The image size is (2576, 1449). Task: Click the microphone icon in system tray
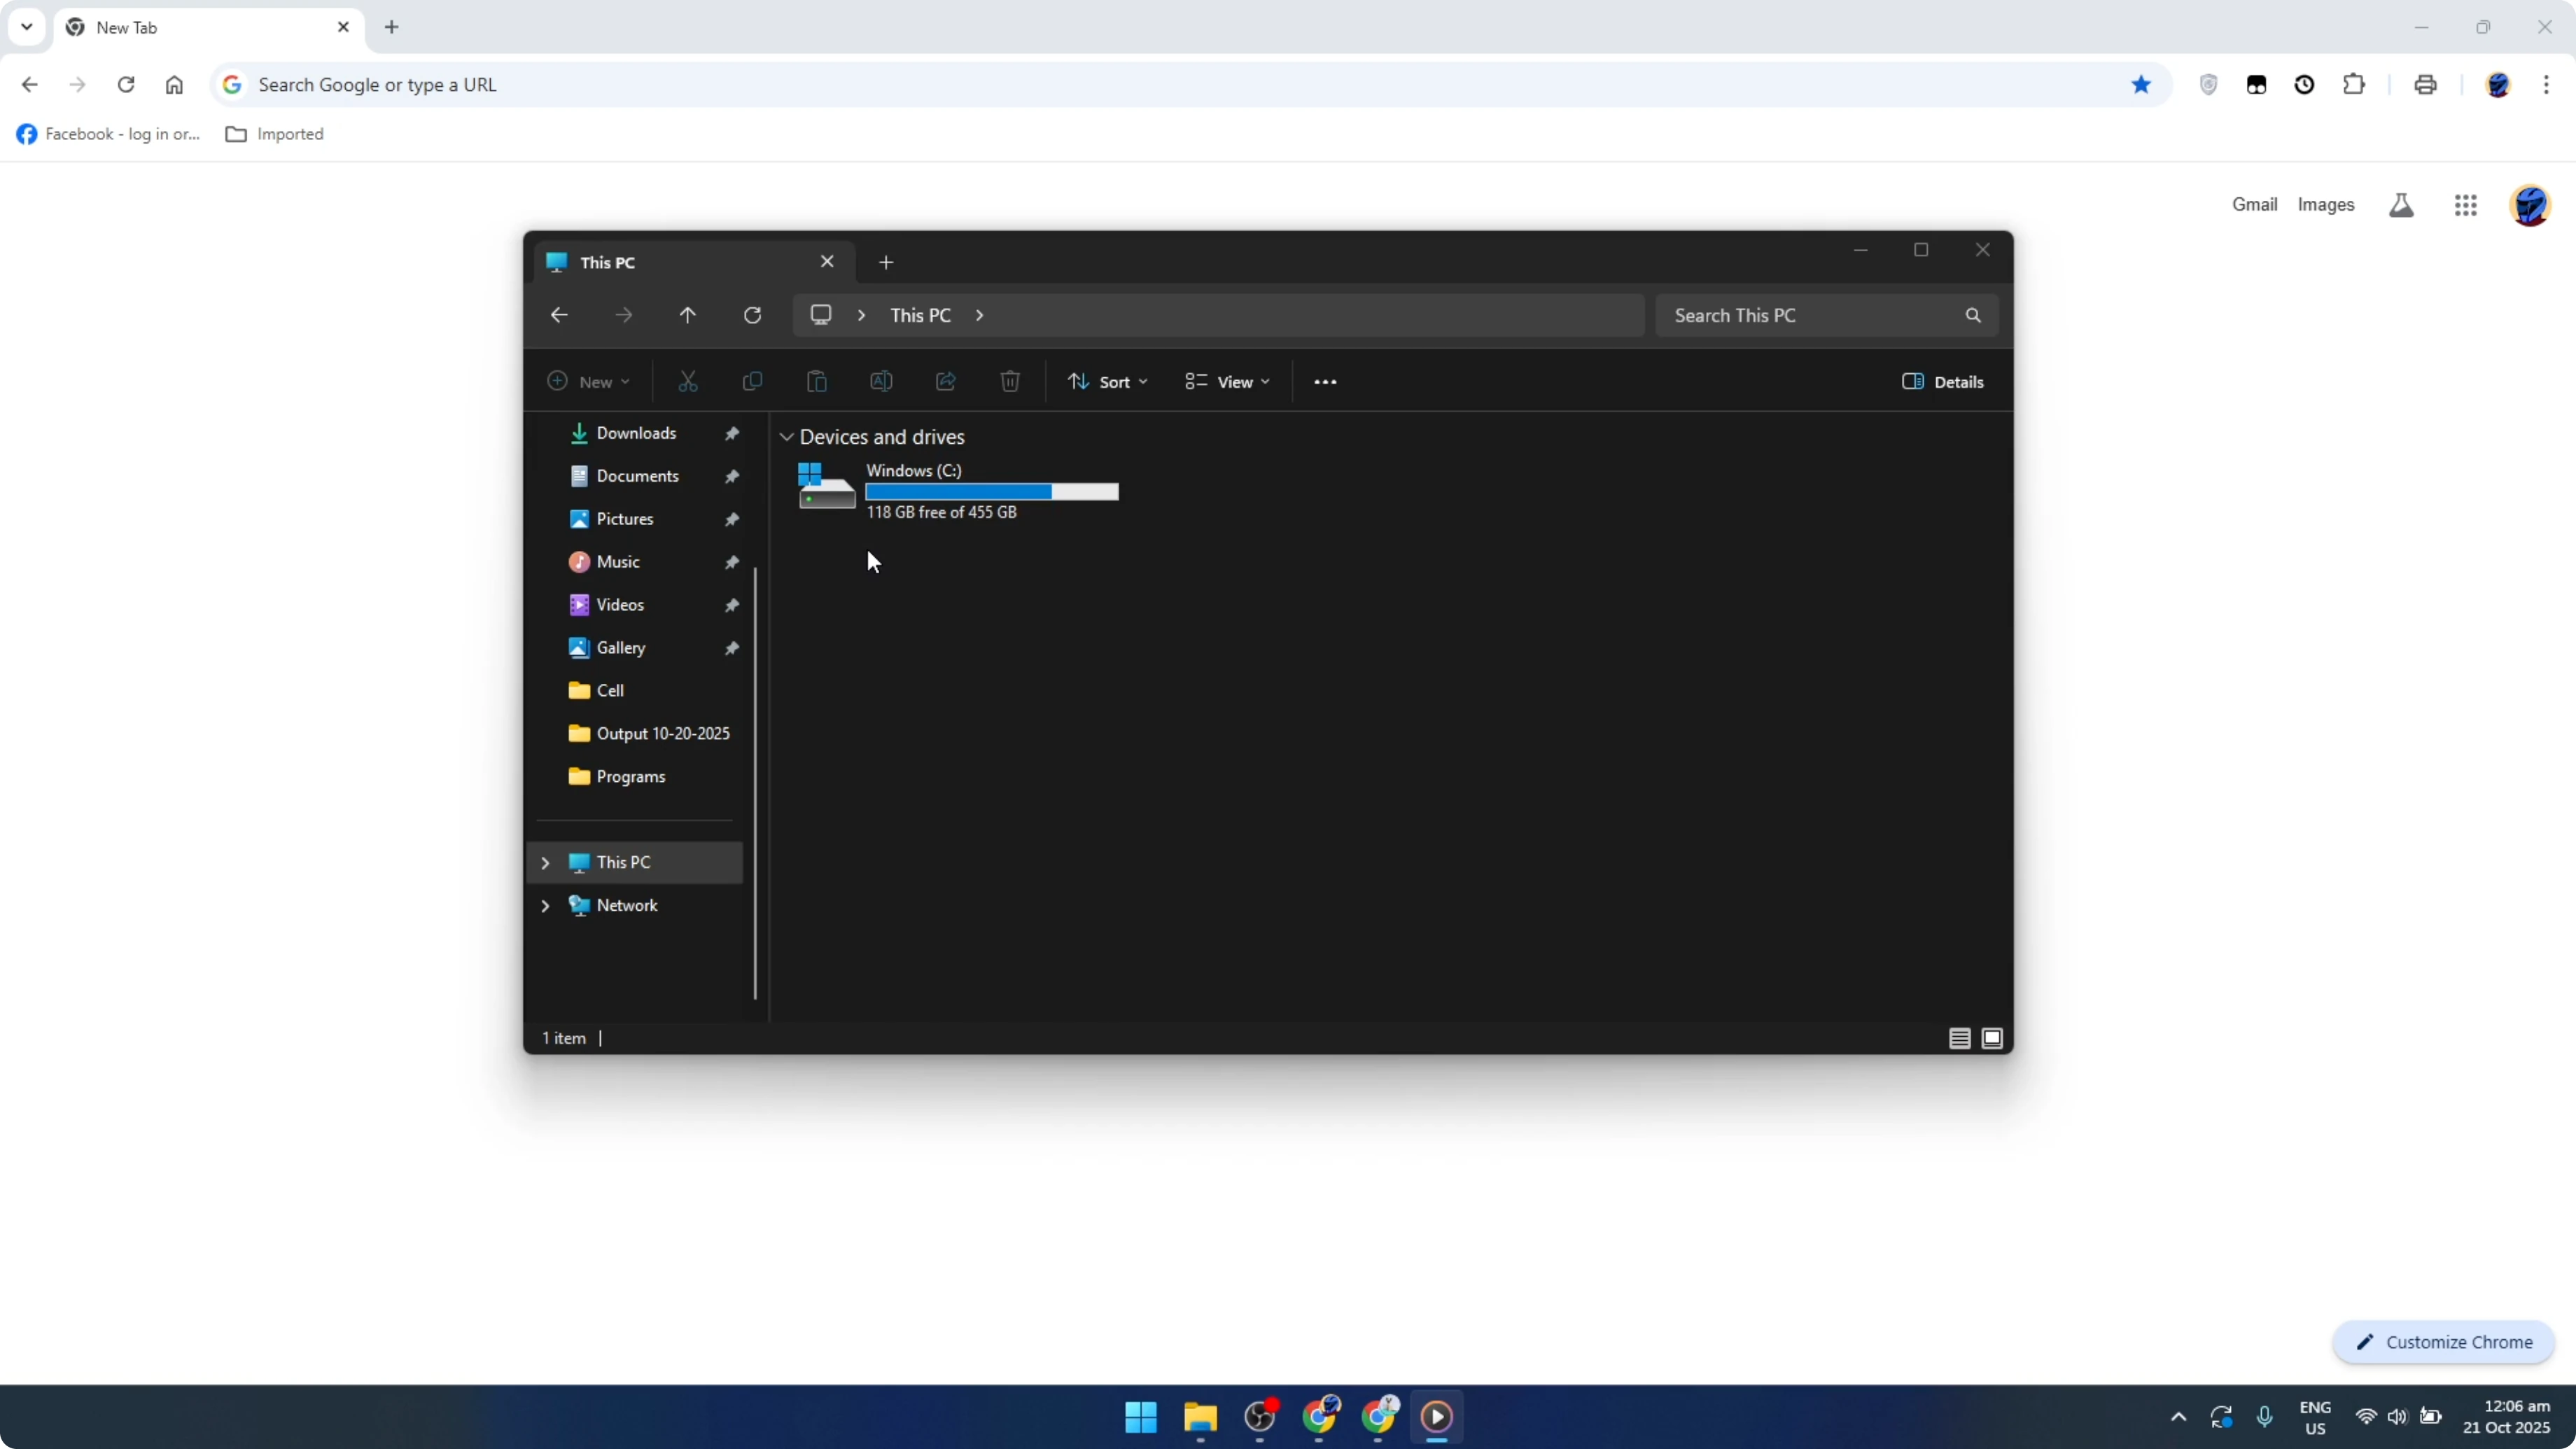(x=2265, y=1417)
